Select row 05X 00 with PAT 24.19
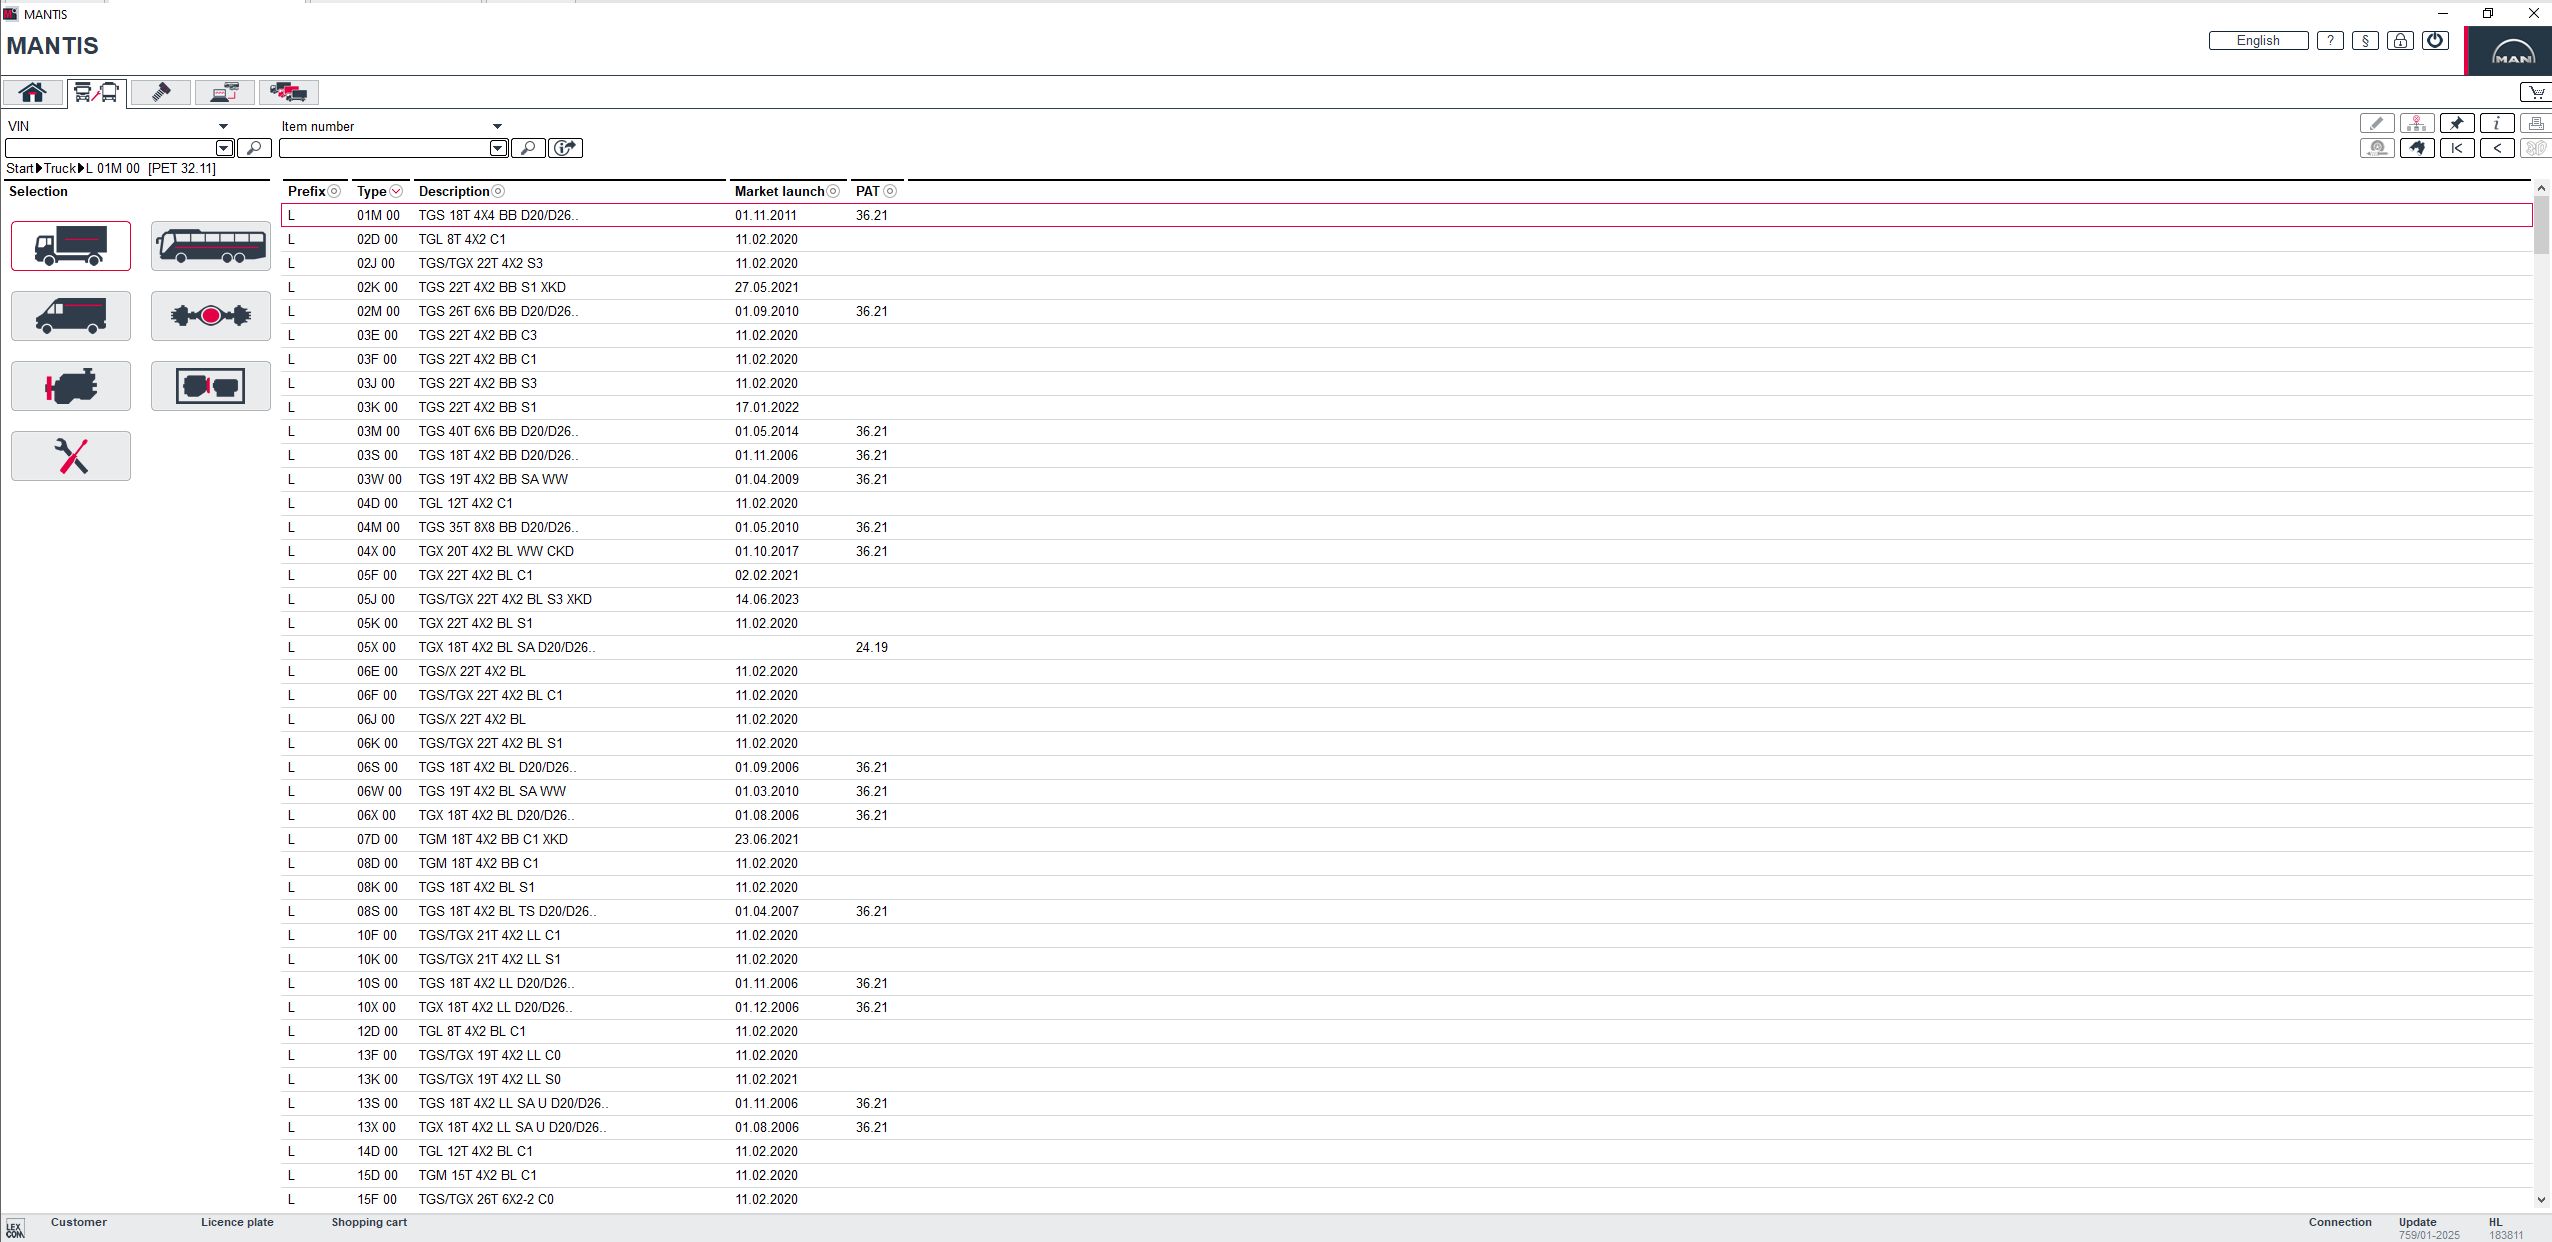 tap(1407, 647)
